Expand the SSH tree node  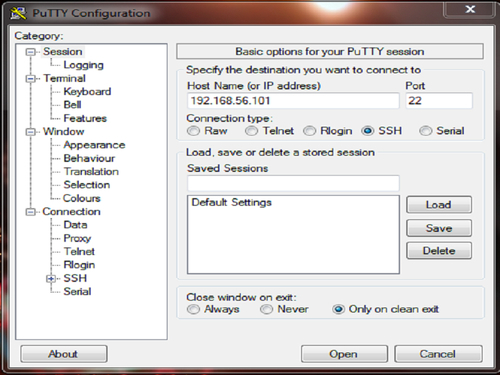pos(51,278)
